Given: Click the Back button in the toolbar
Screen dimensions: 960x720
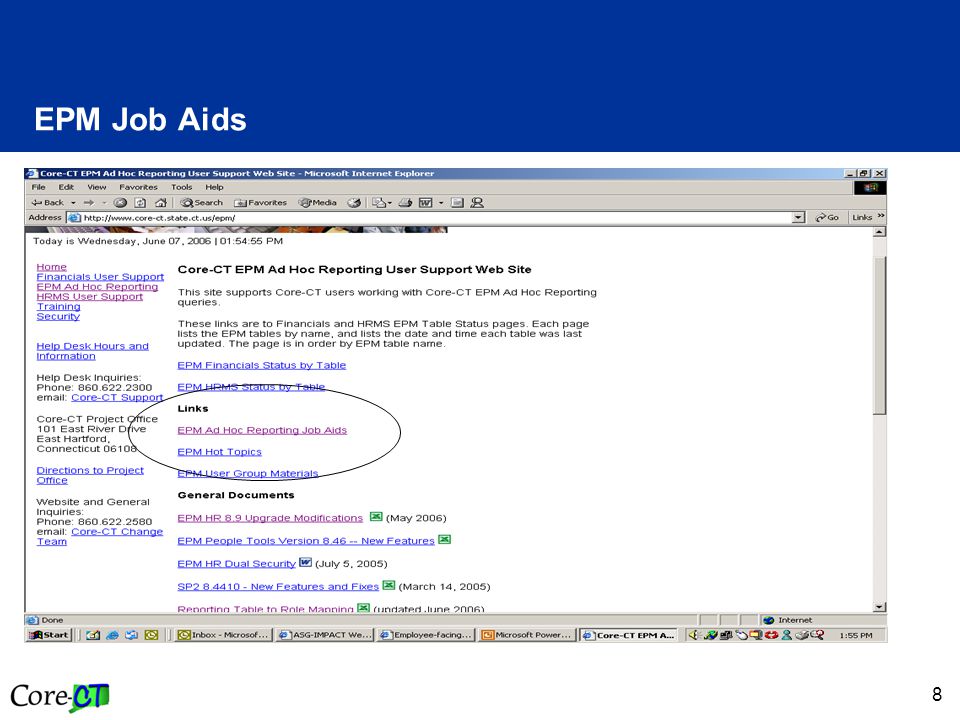Looking at the screenshot, I should 48,203.
